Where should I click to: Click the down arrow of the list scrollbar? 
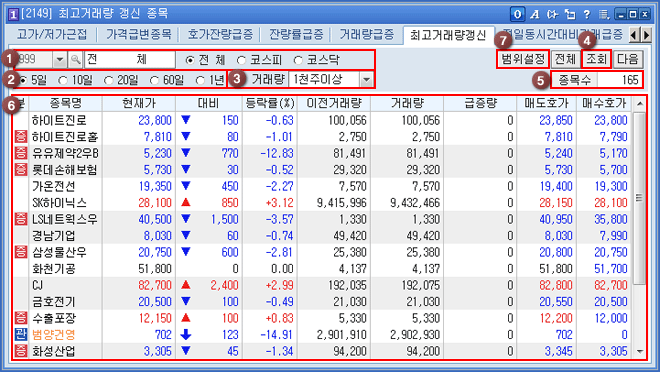pyautogui.click(x=640, y=351)
